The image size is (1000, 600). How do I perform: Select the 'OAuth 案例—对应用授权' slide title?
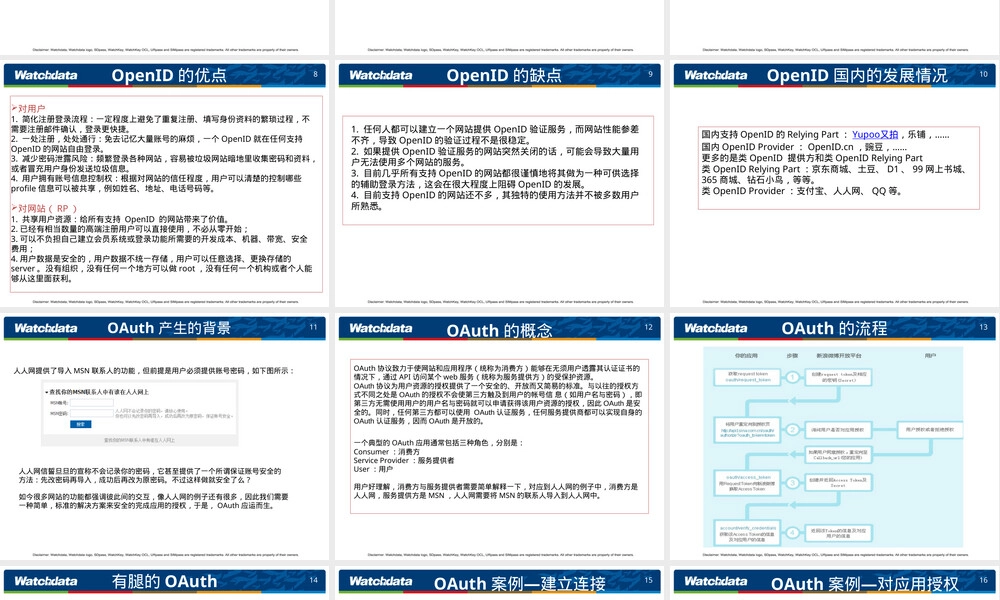click(864, 583)
